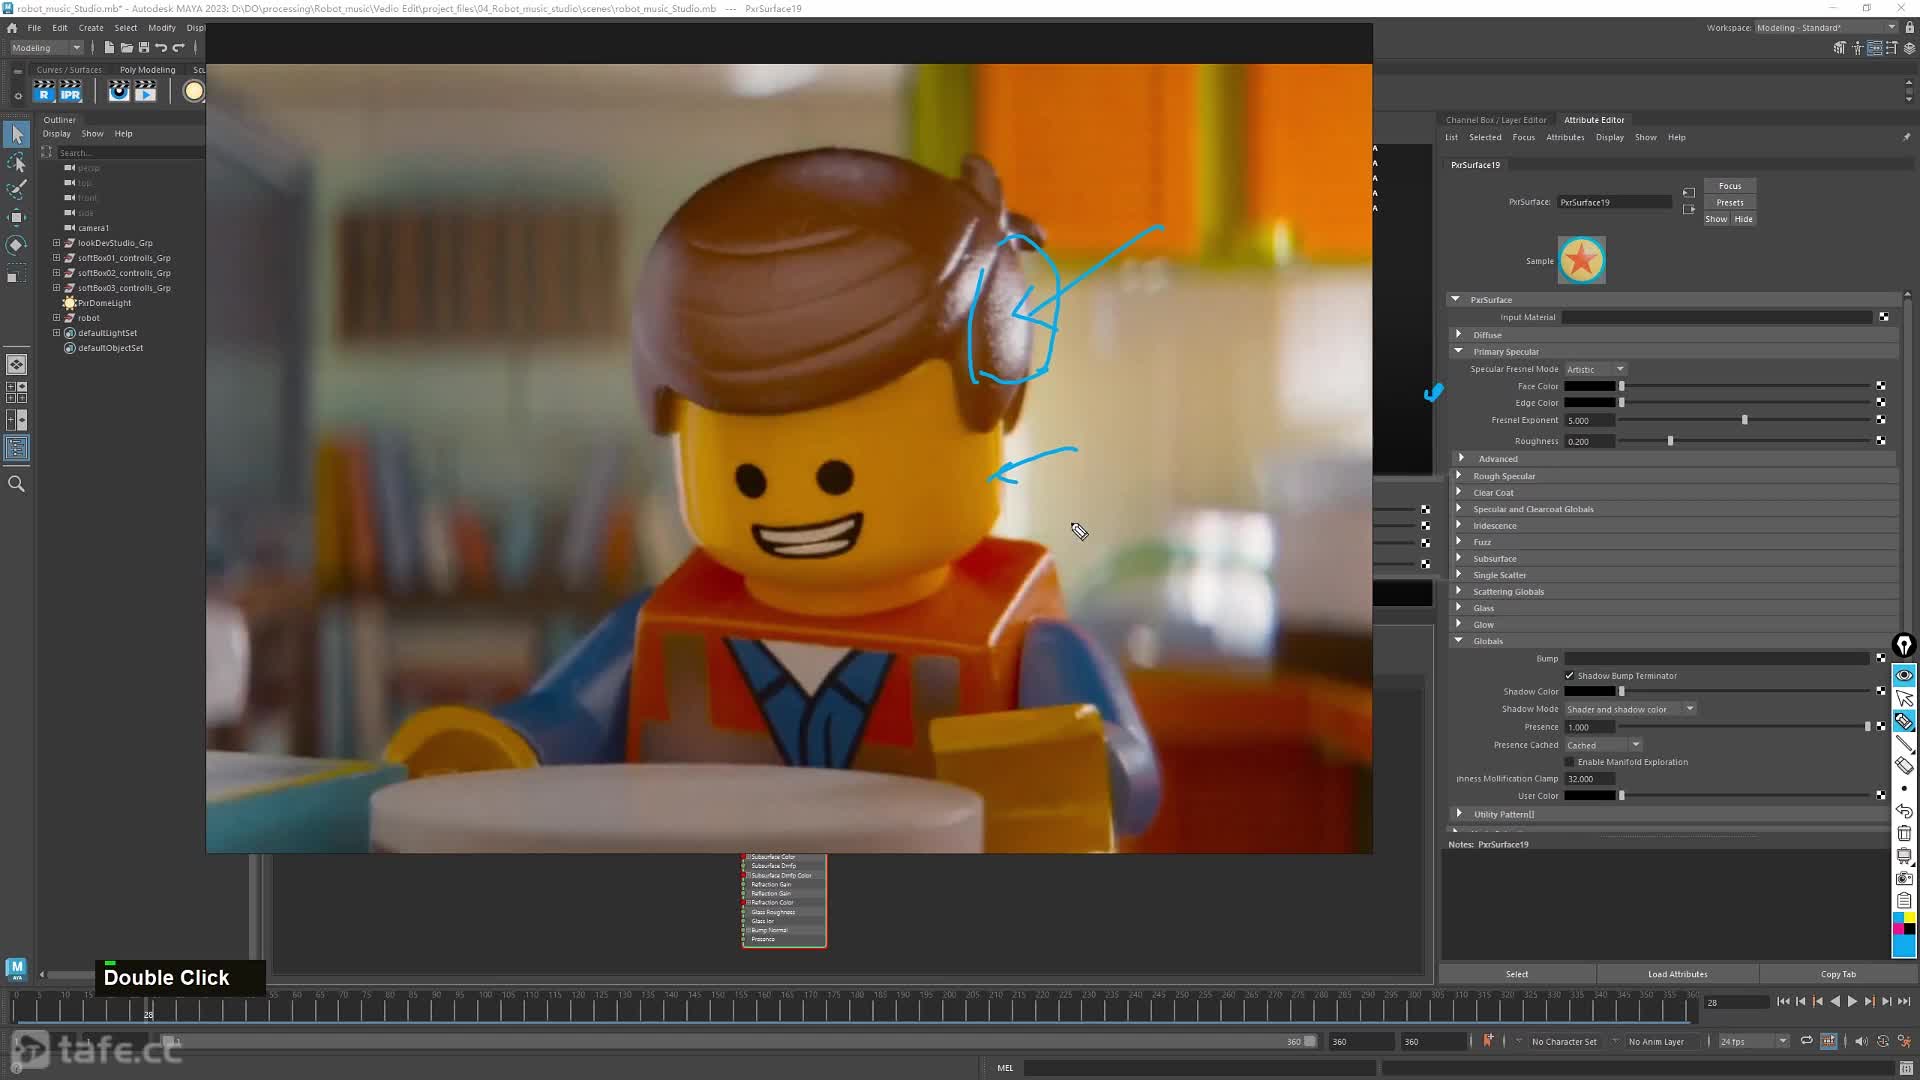1920x1080 pixels.
Task: Switch to Channel Box / Layer Editor tab
Action: pos(1496,120)
